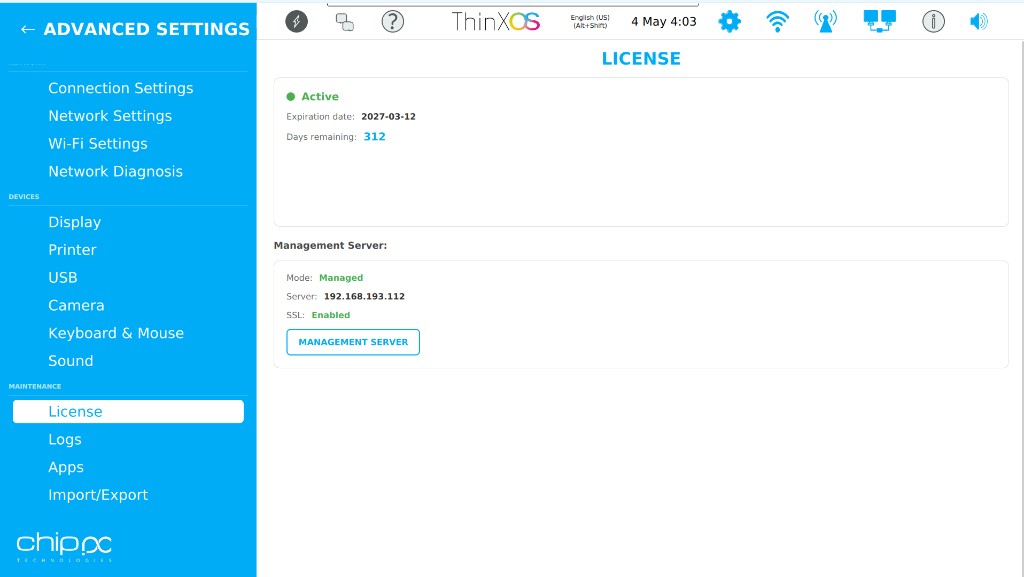Open Network Diagnosis
Screen dimensions: 1024x577
click(x=116, y=171)
